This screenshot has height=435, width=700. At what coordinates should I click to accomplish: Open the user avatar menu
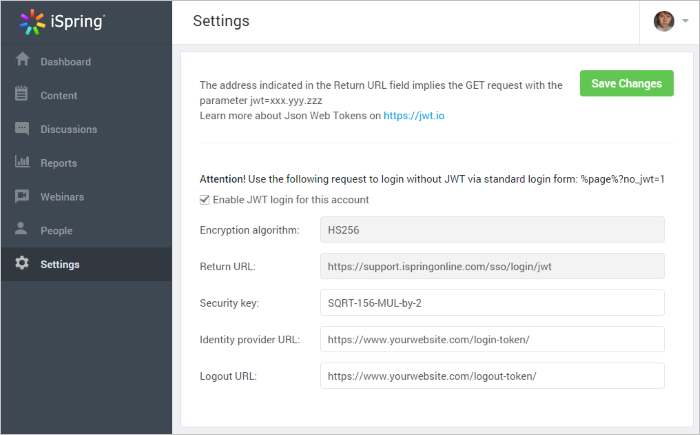point(664,21)
